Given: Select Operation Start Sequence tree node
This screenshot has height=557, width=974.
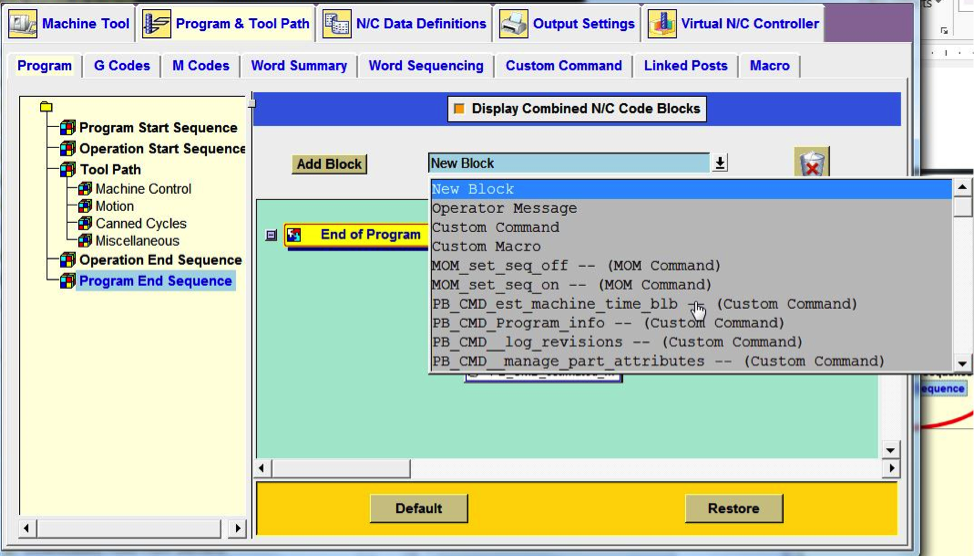Looking at the screenshot, I should 162,149.
